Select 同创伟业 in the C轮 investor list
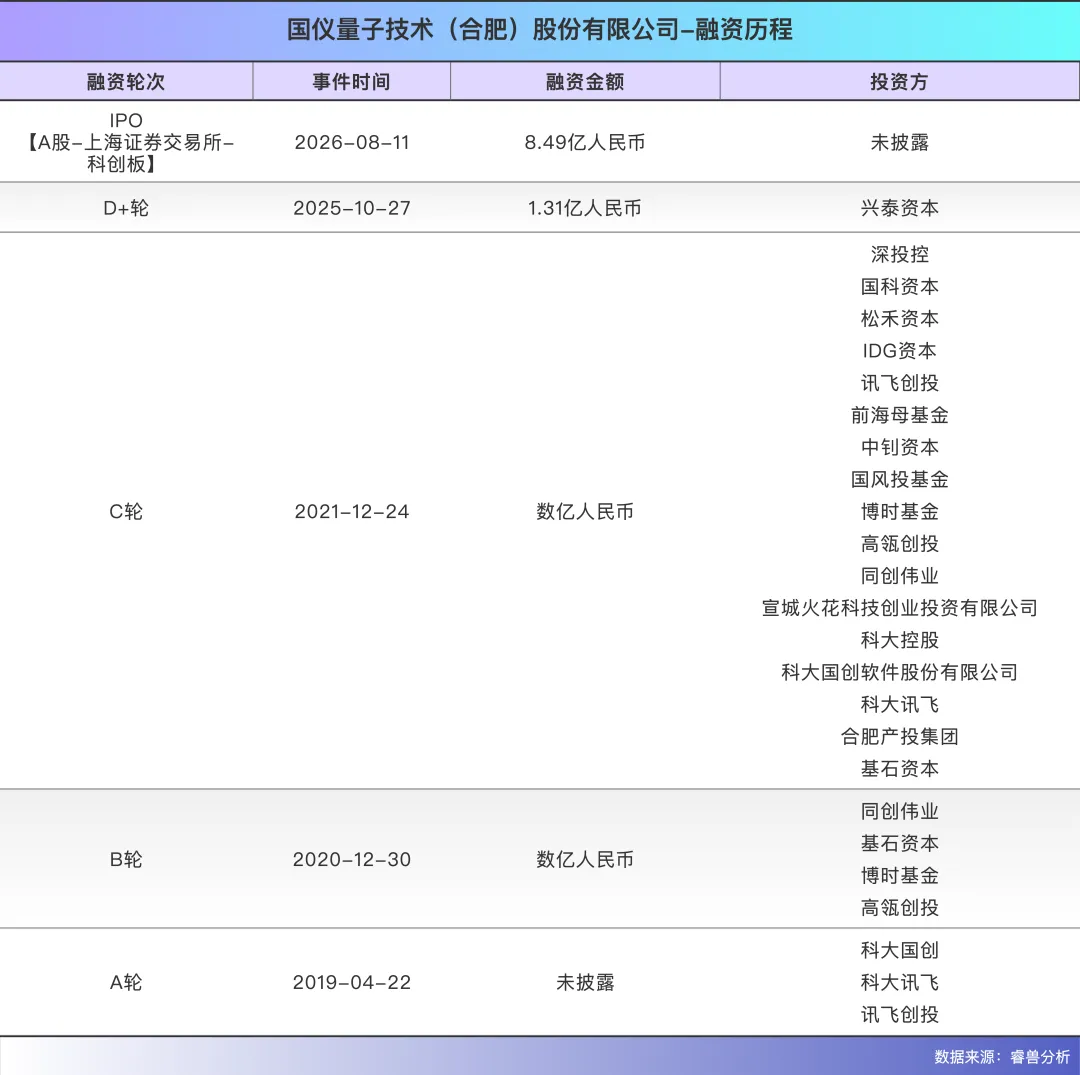This screenshot has width=1080, height=1075. pos(900,576)
